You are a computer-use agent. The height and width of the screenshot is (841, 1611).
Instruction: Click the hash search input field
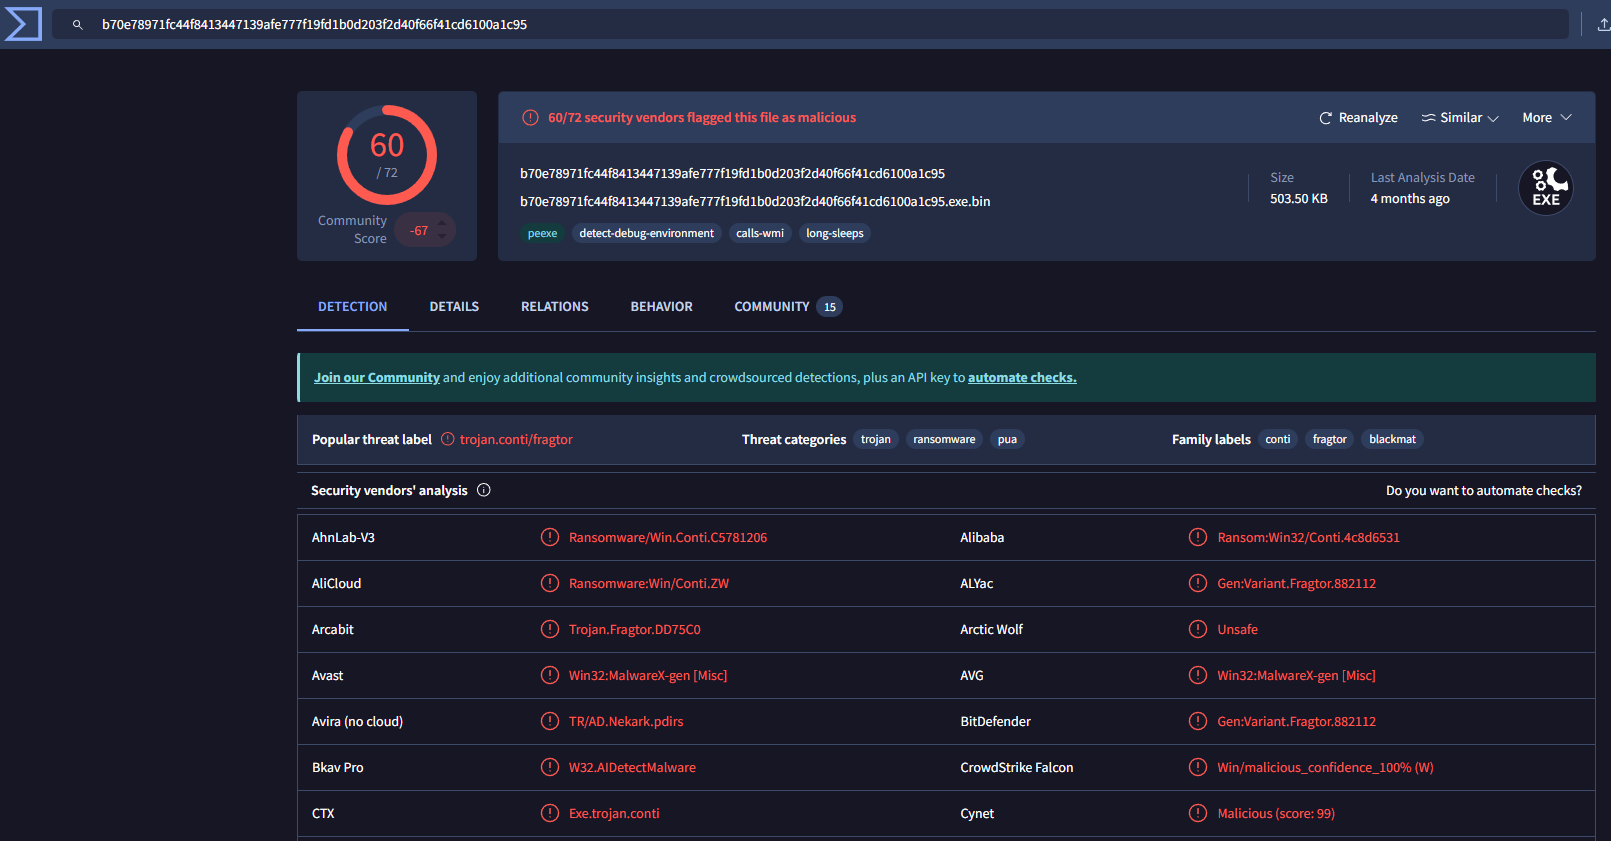(x=800, y=25)
